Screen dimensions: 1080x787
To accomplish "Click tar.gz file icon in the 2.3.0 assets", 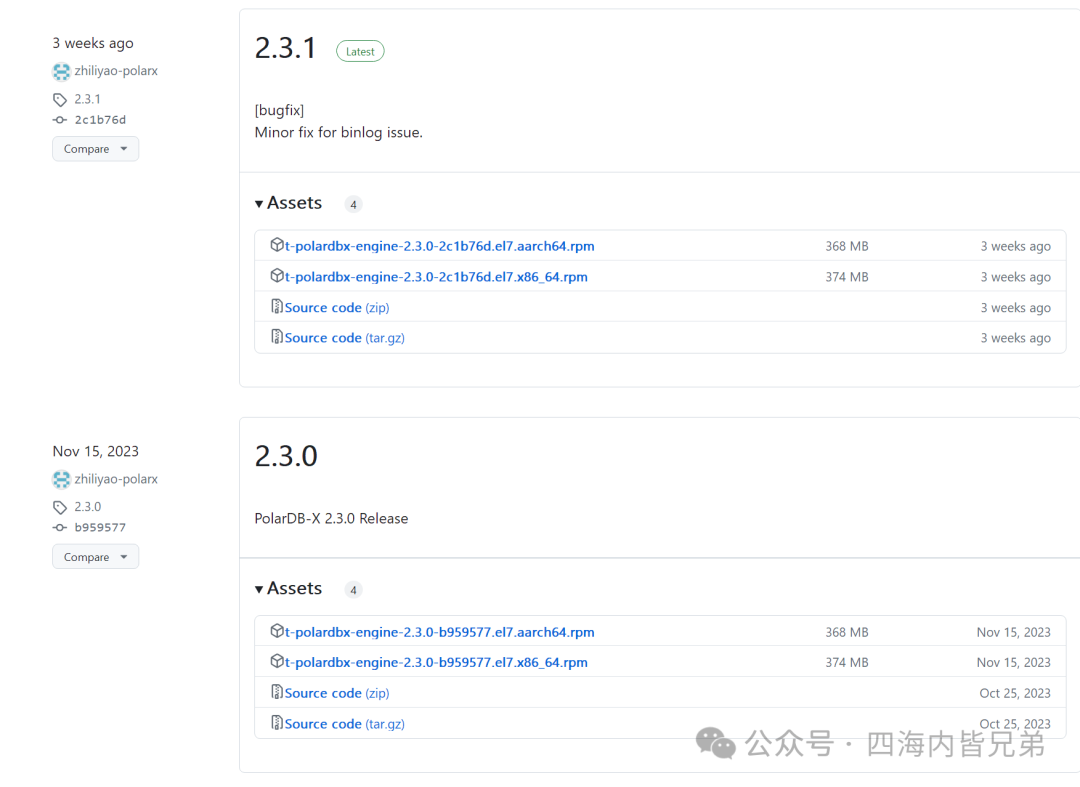I will click(x=277, y=722).
